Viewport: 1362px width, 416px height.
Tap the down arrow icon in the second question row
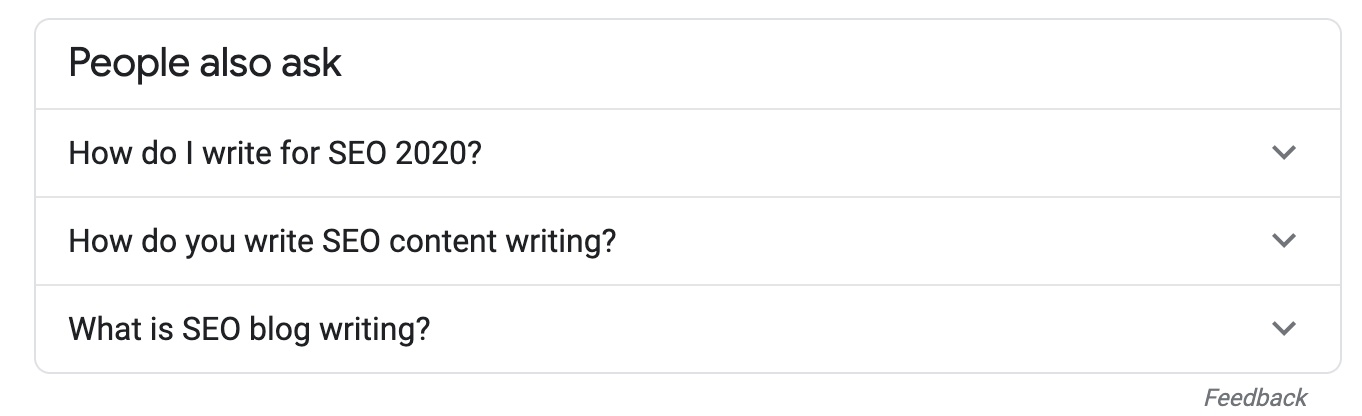click(1283, 241)
